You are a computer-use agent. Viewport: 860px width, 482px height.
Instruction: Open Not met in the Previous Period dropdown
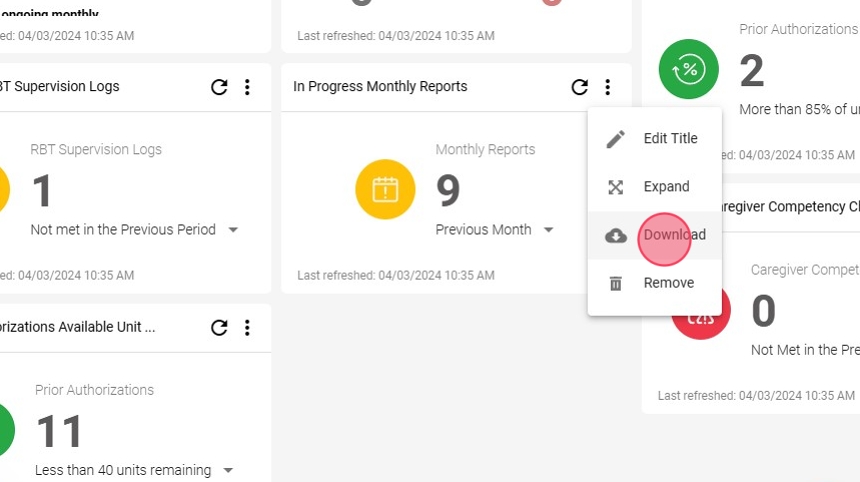[134, 229]
